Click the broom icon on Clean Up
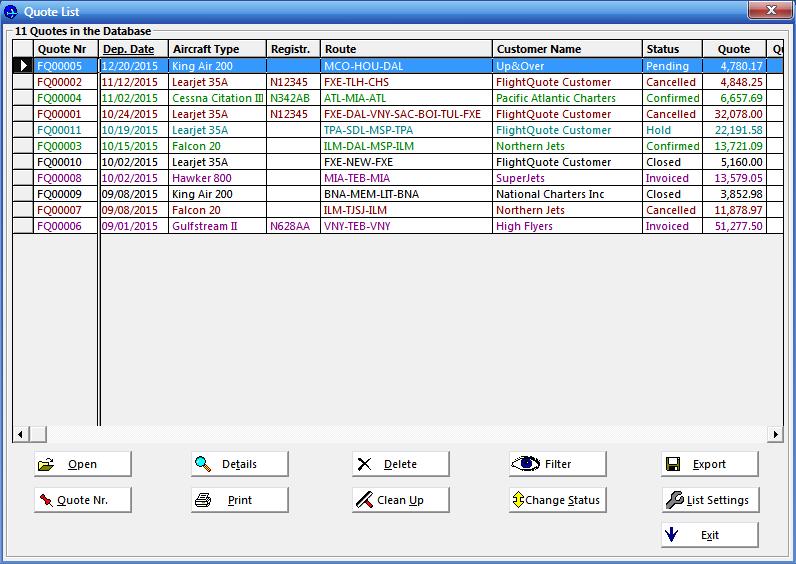Screen dimensions: 796x564 pyautogui.click(x=364, y=500)
